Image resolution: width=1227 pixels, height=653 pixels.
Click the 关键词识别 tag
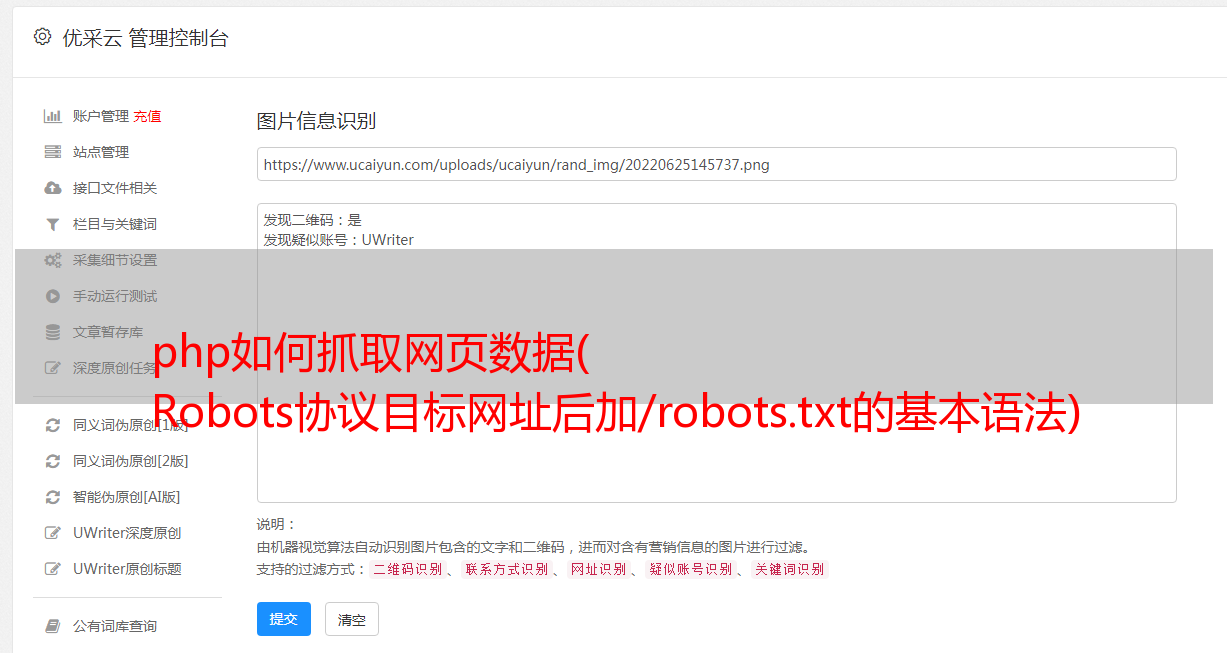(x=790, y=569)
